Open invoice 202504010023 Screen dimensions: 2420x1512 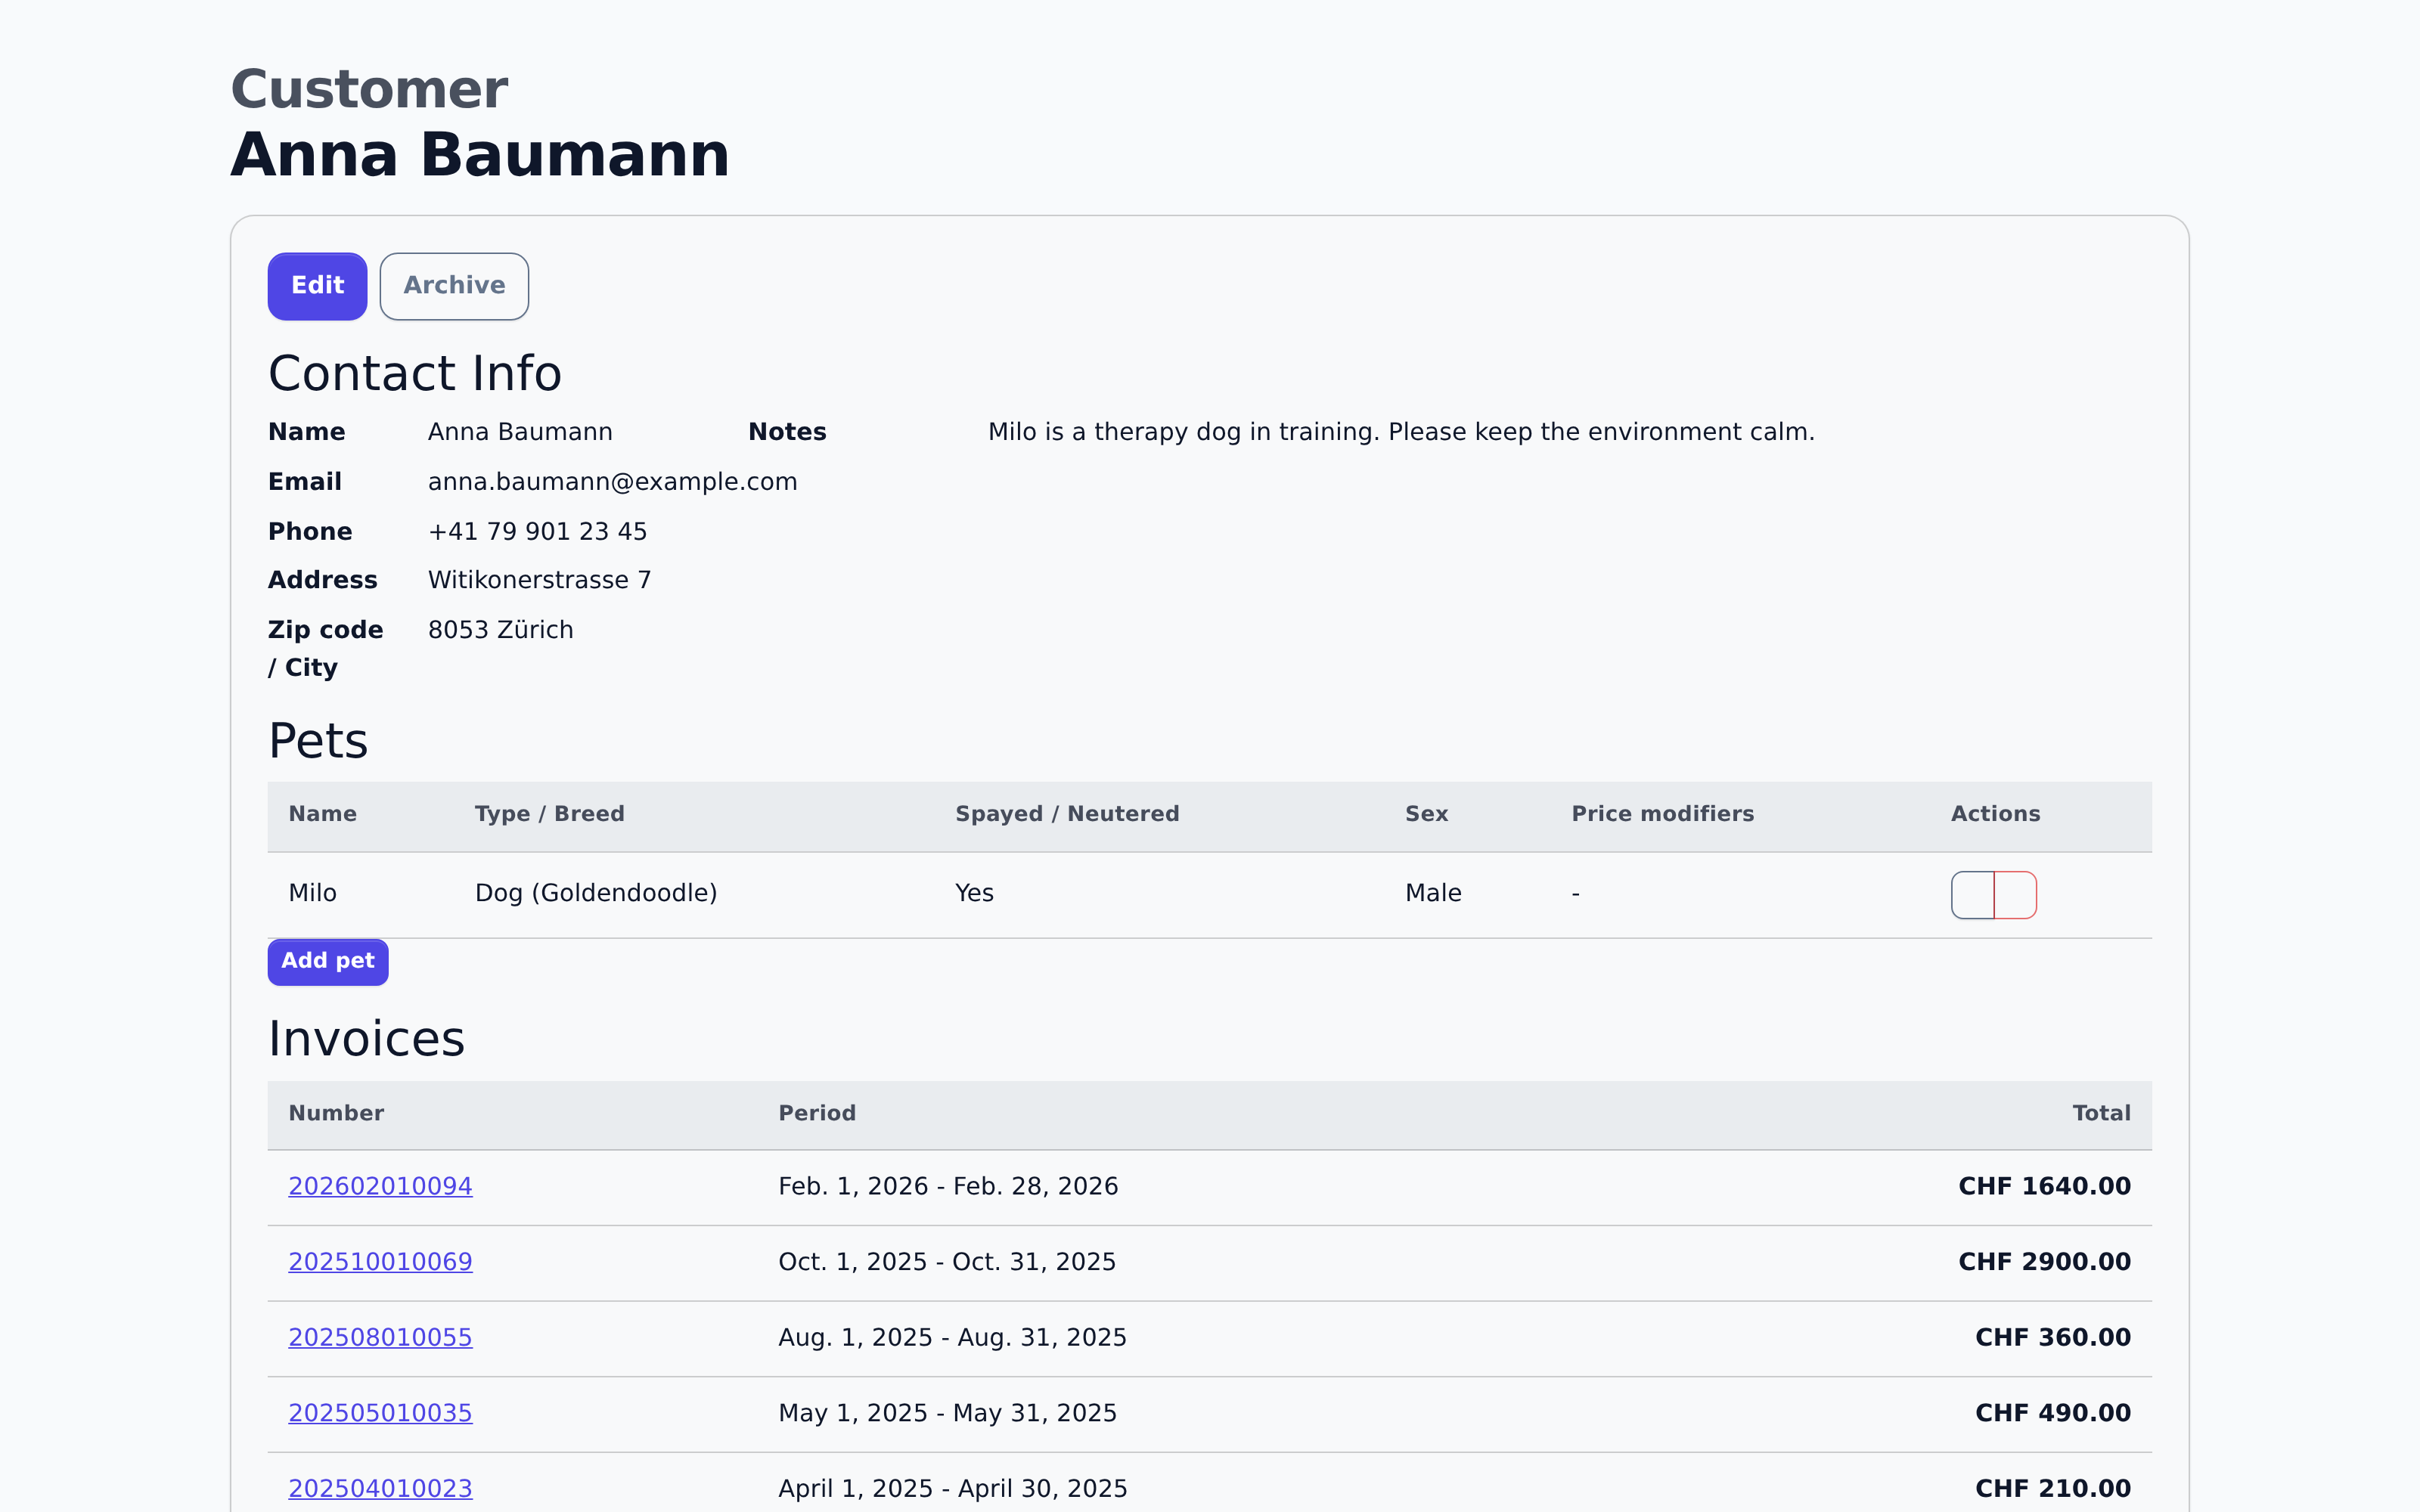click(x=380, y=1488)
